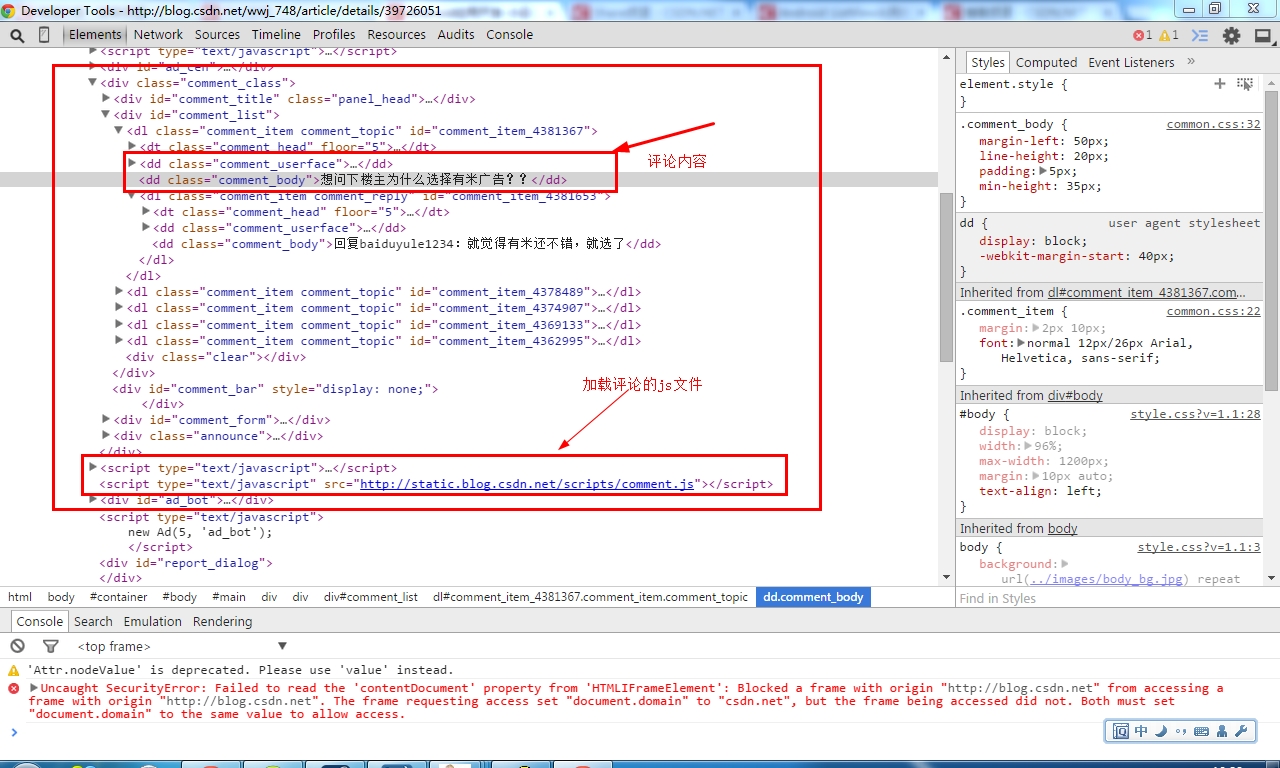Show more sidebar tabs with » chevron
Viewport: 1280px width, 768px height.
1191,61
